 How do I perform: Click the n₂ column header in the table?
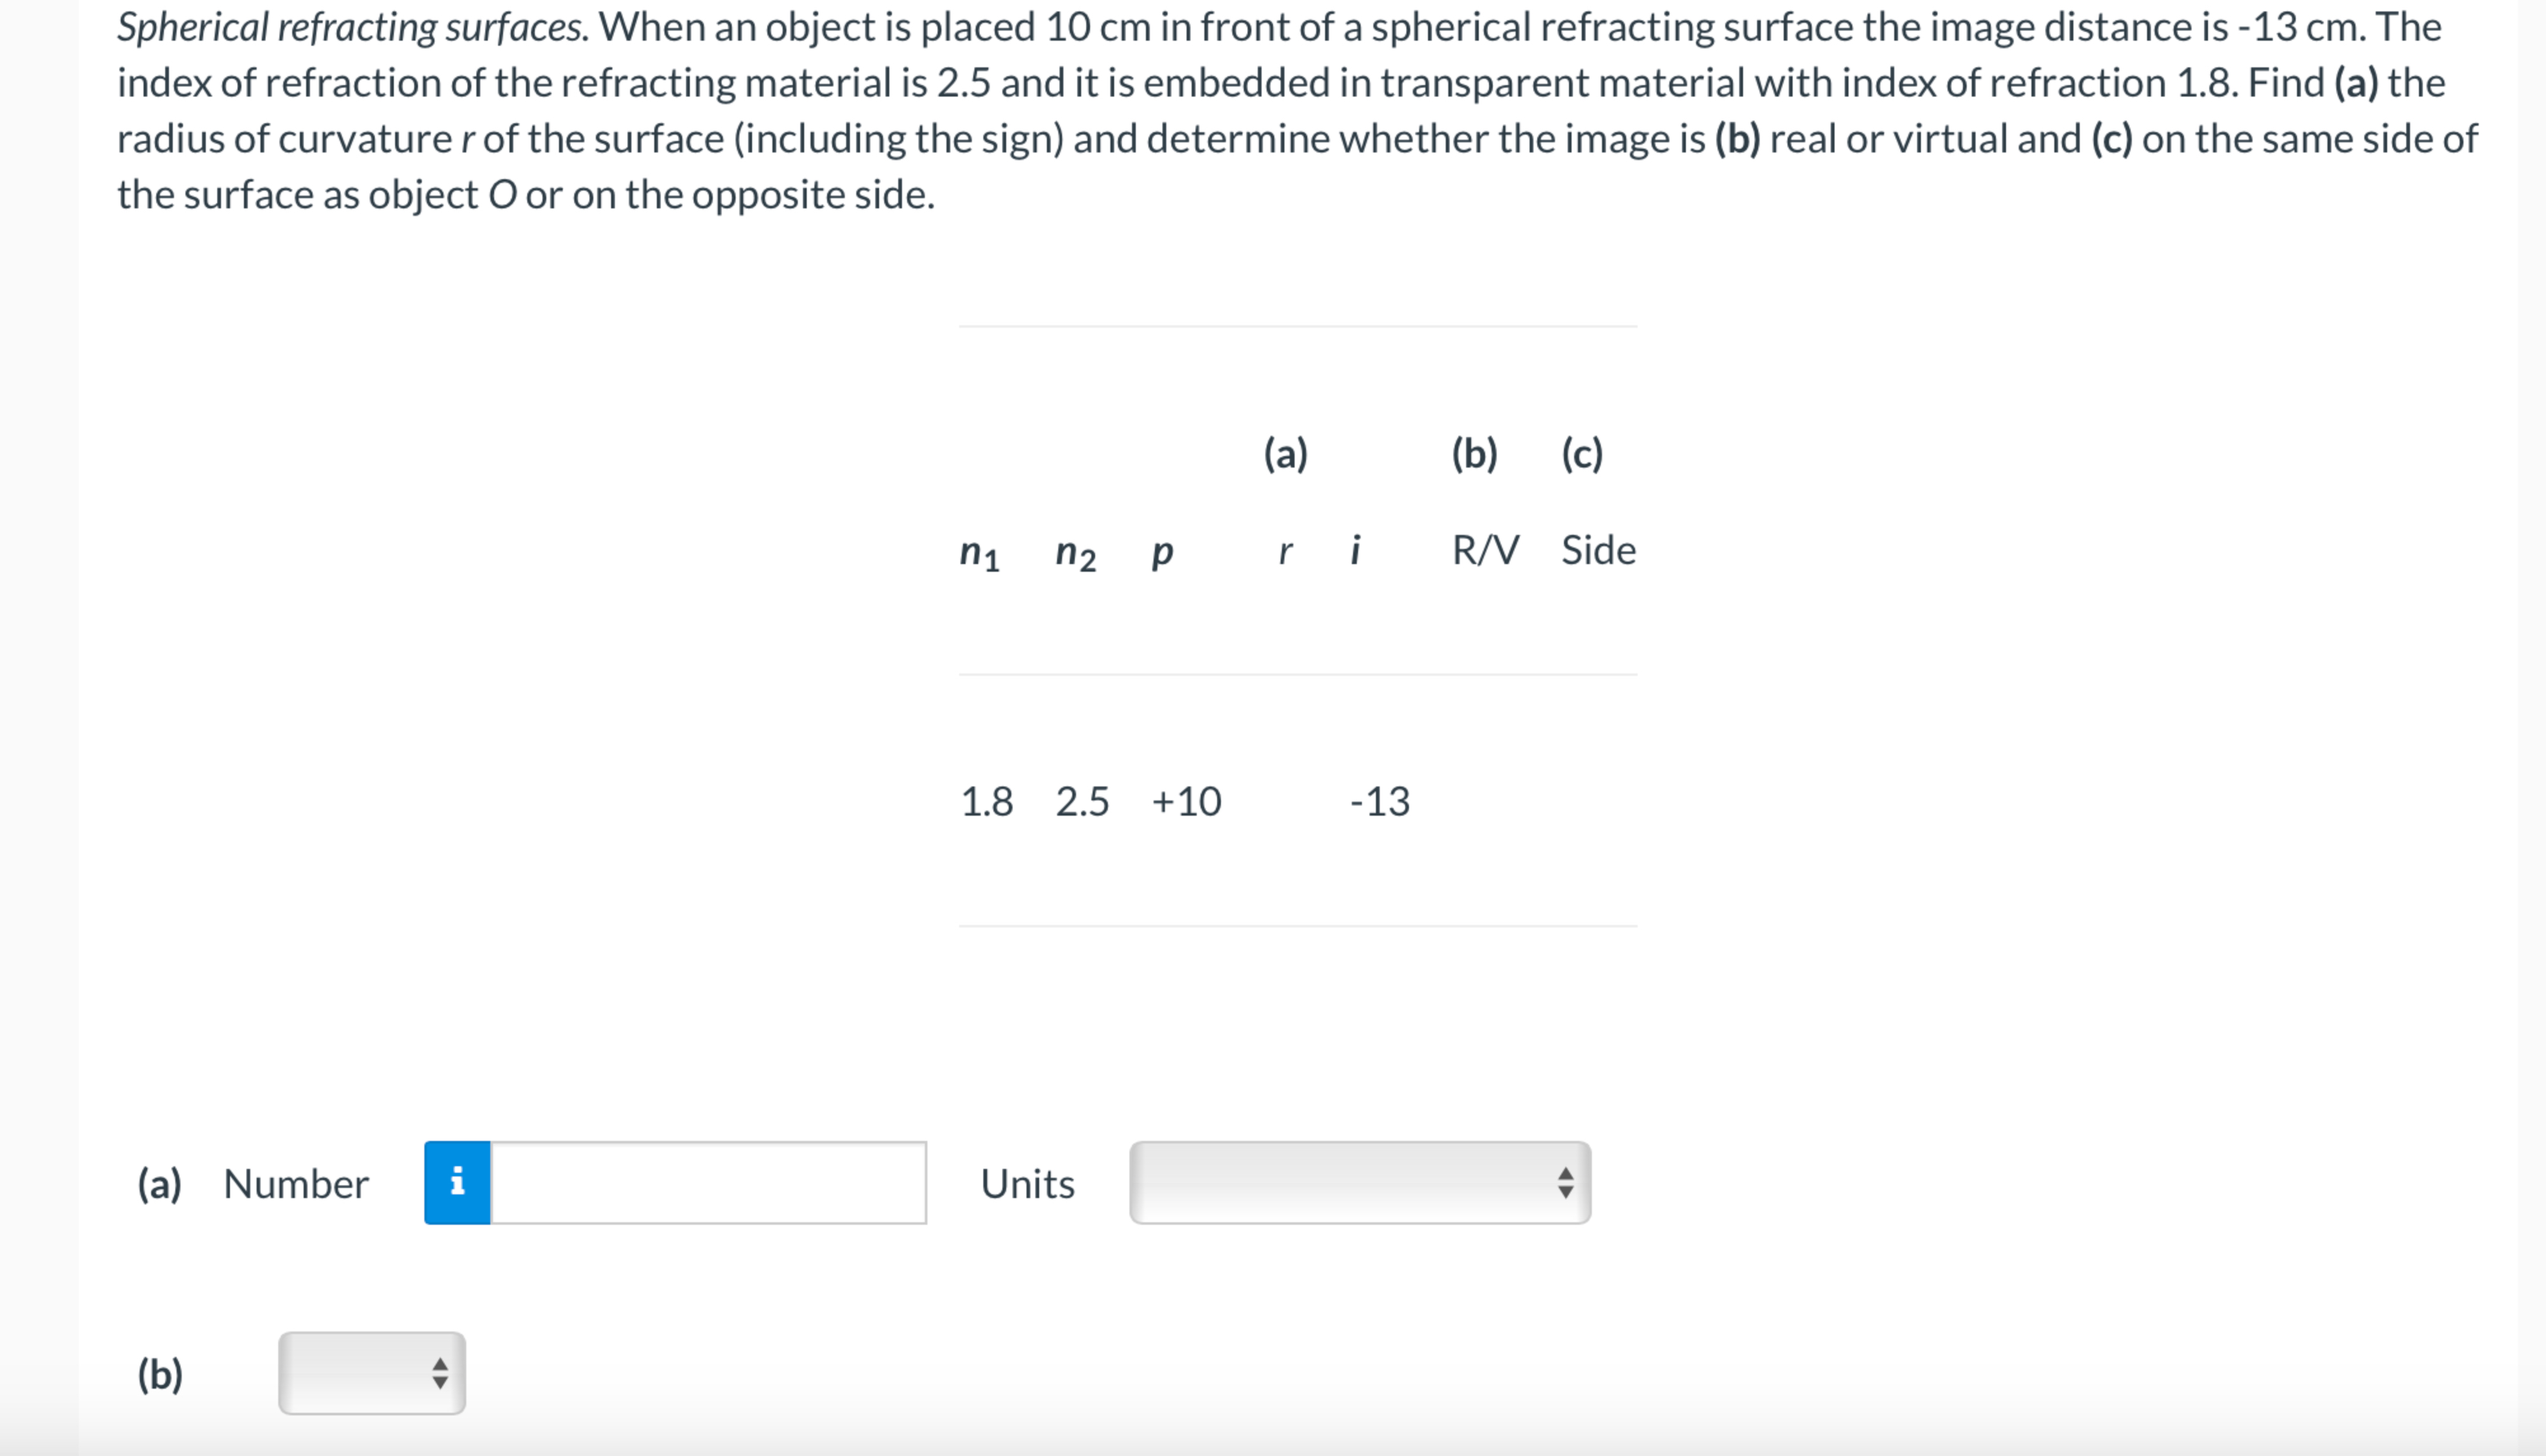[x=1075, y=552]
